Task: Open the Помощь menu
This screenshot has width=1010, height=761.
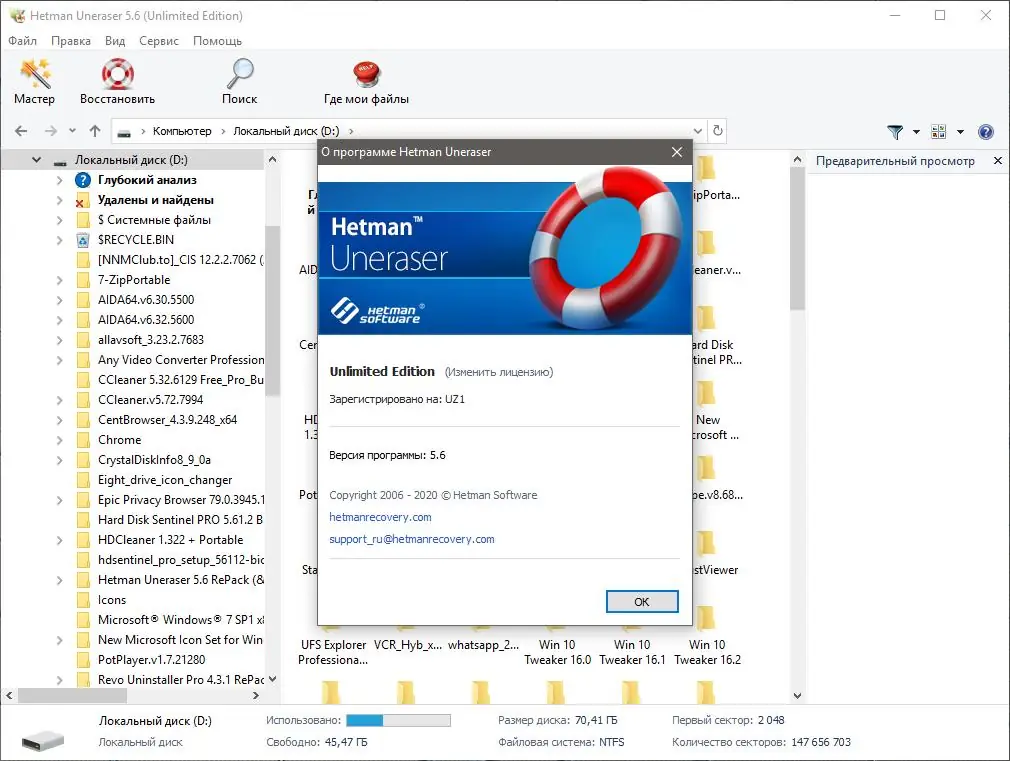Action: tap(217, 41)
